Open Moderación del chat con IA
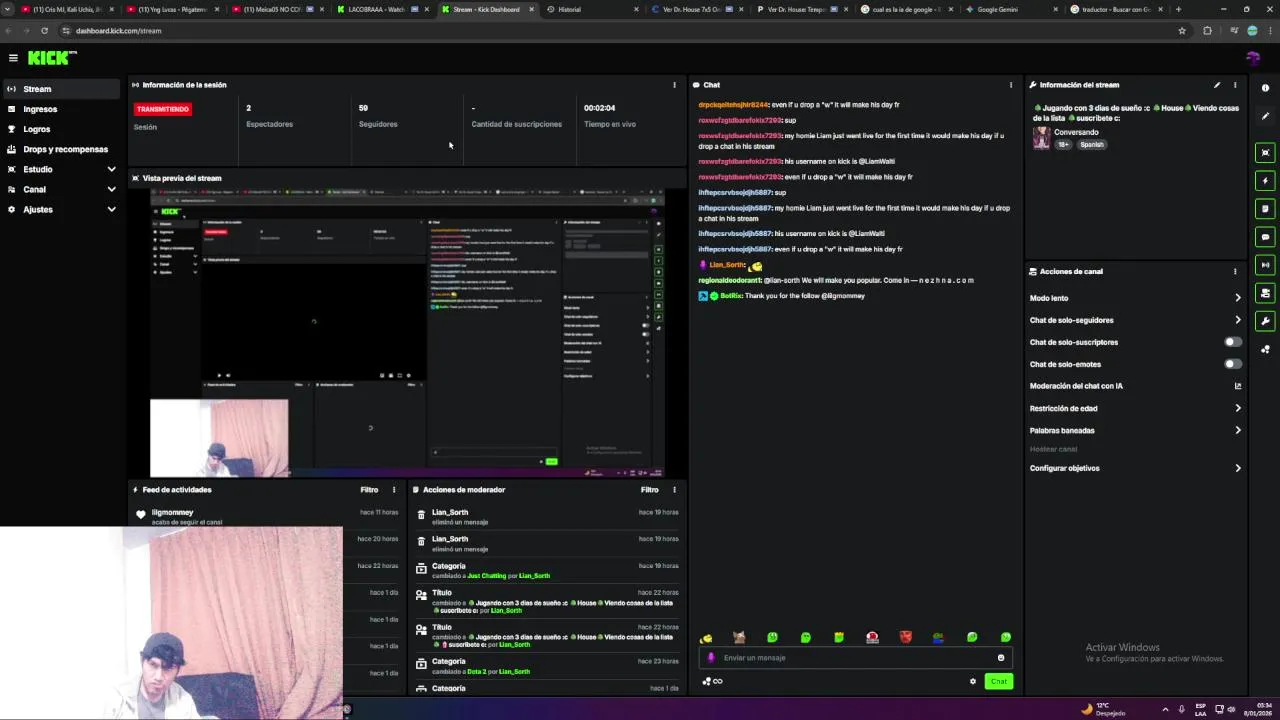The height and width of the screenshot is (720, 1280). 1136,386
